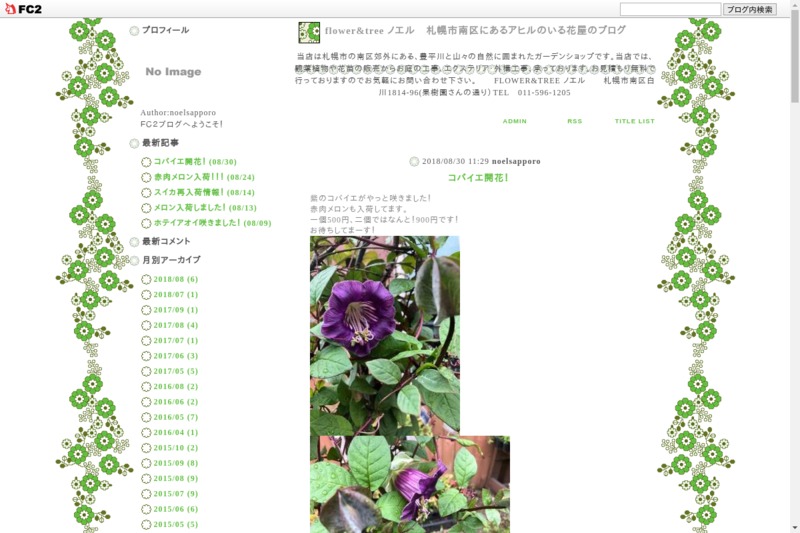800x533 pixels.
Task: Click the No Image profile placeholder
Action: 173,71
